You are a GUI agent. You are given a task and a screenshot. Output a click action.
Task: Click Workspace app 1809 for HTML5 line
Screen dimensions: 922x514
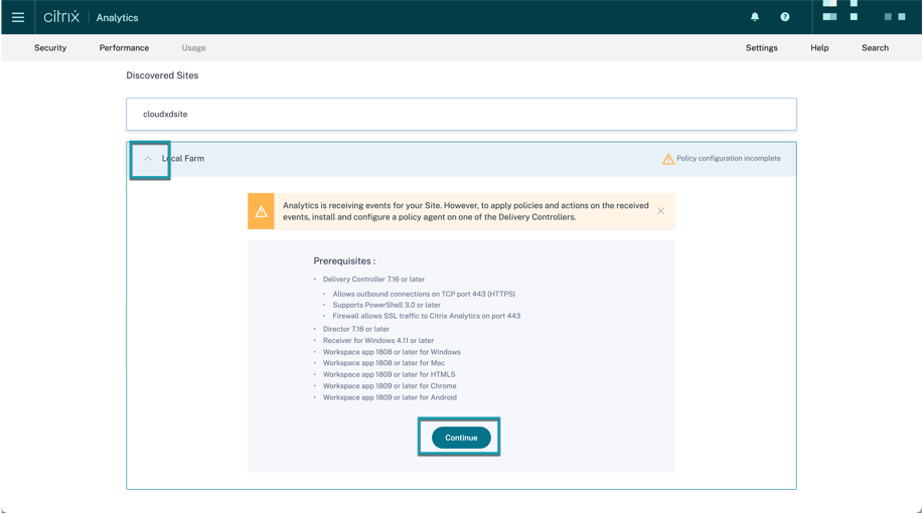389,374
